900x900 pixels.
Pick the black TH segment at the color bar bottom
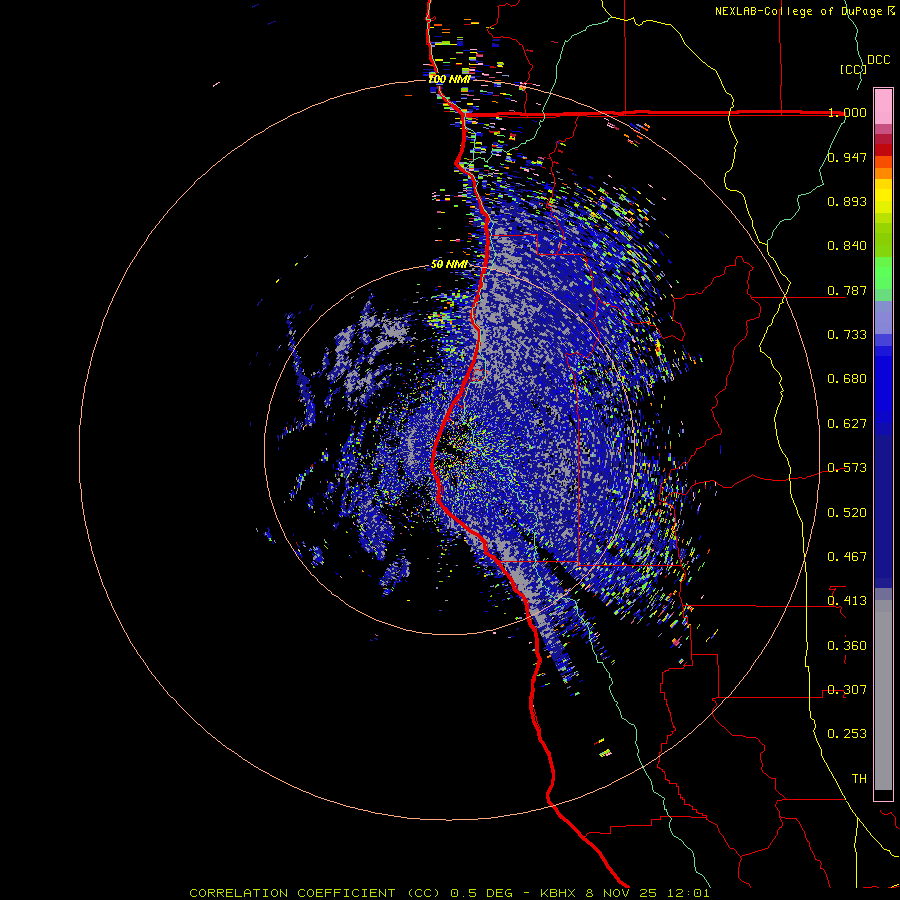pos(883,794)
